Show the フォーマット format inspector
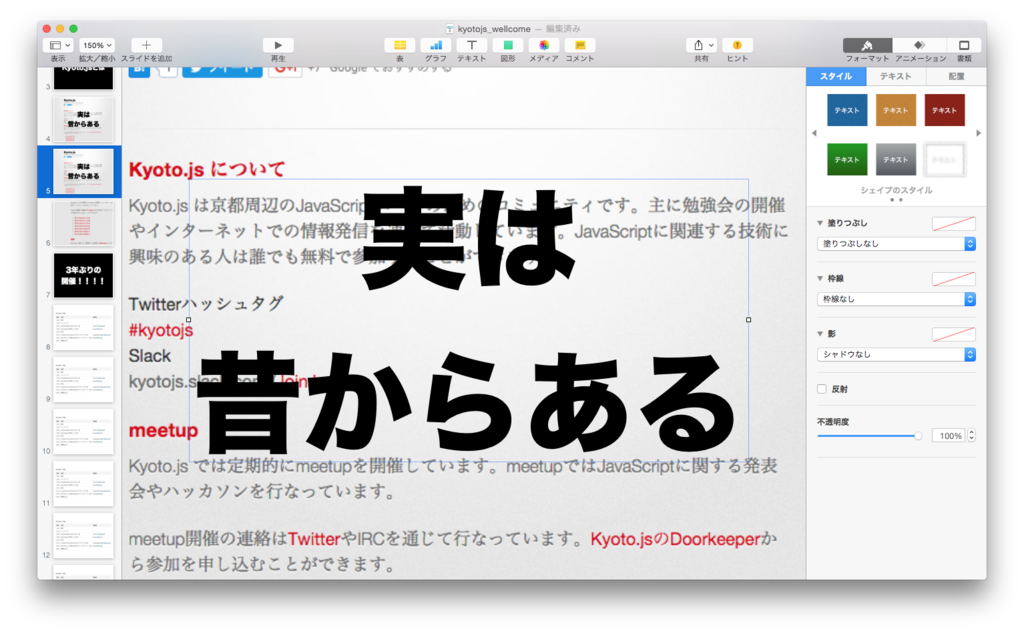This screenshot has height=633, width=1024. tap(867, 45)
